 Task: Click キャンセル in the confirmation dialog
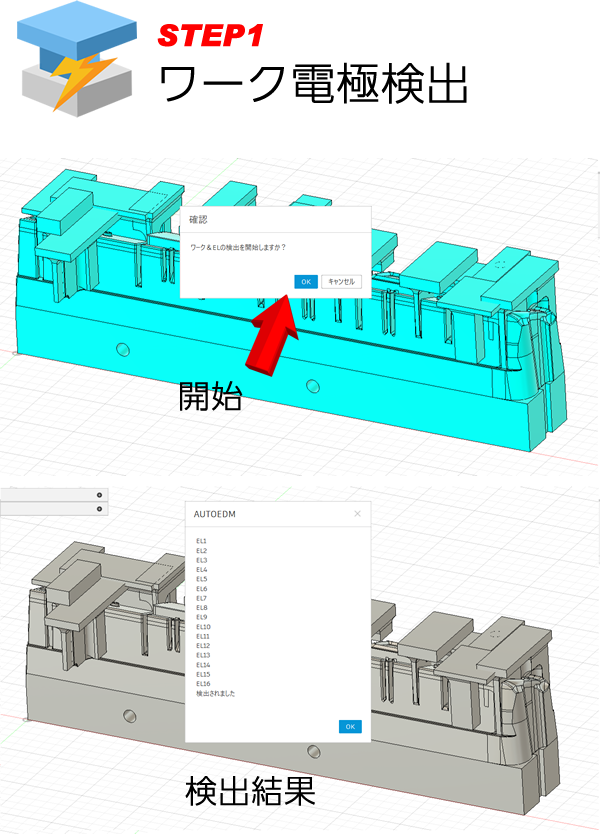pyautogui.click(x=341, y=282)
